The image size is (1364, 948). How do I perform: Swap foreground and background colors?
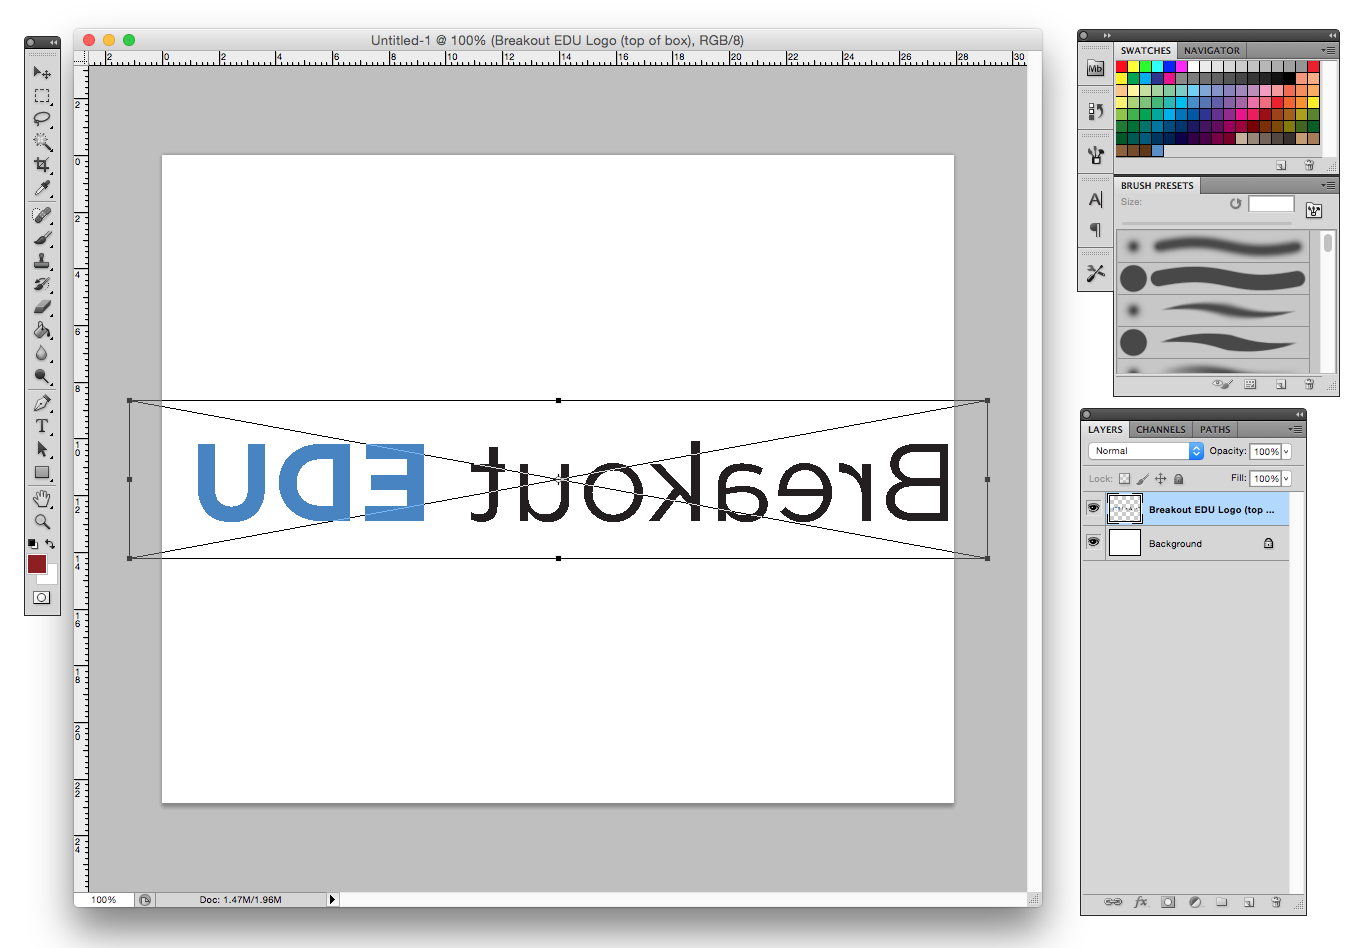click(x=50, y=544)
